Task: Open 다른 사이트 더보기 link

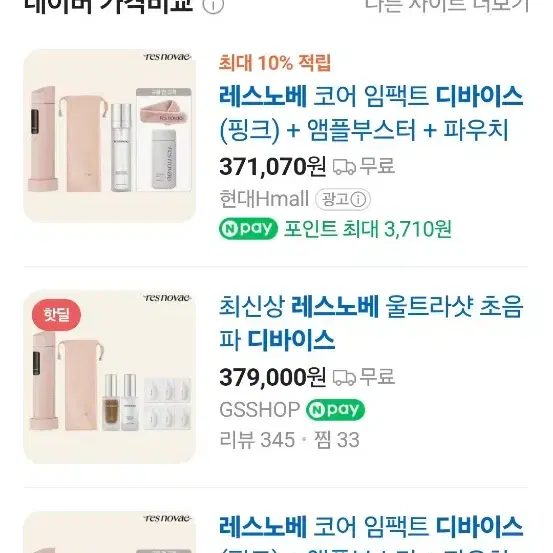Action: pos(446,5)
